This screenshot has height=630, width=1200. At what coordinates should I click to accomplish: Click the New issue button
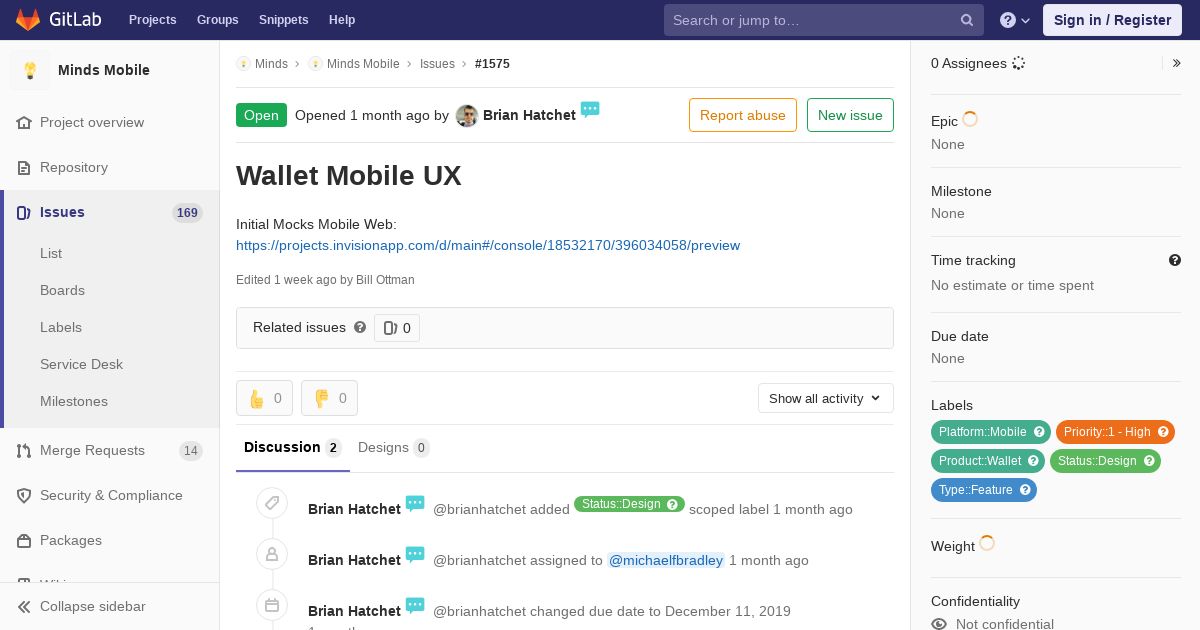click(850, 115)
